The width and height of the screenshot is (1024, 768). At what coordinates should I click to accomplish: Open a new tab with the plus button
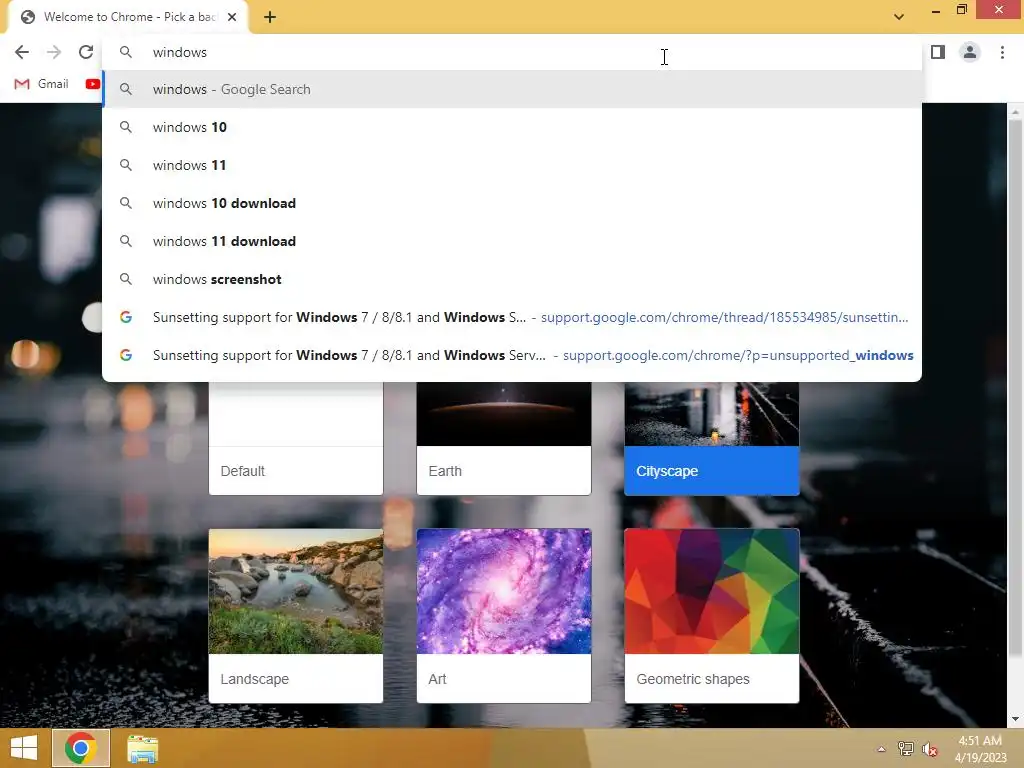[270, 17]
